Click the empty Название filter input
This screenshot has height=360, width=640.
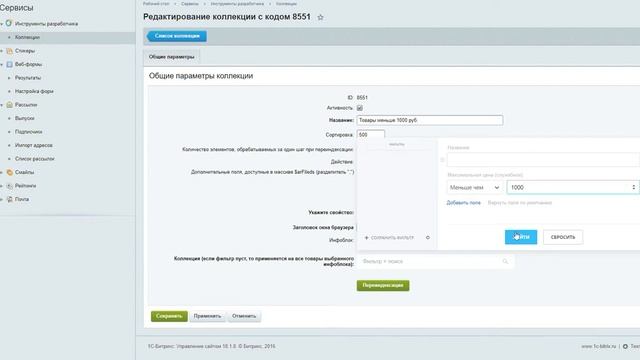543,160
